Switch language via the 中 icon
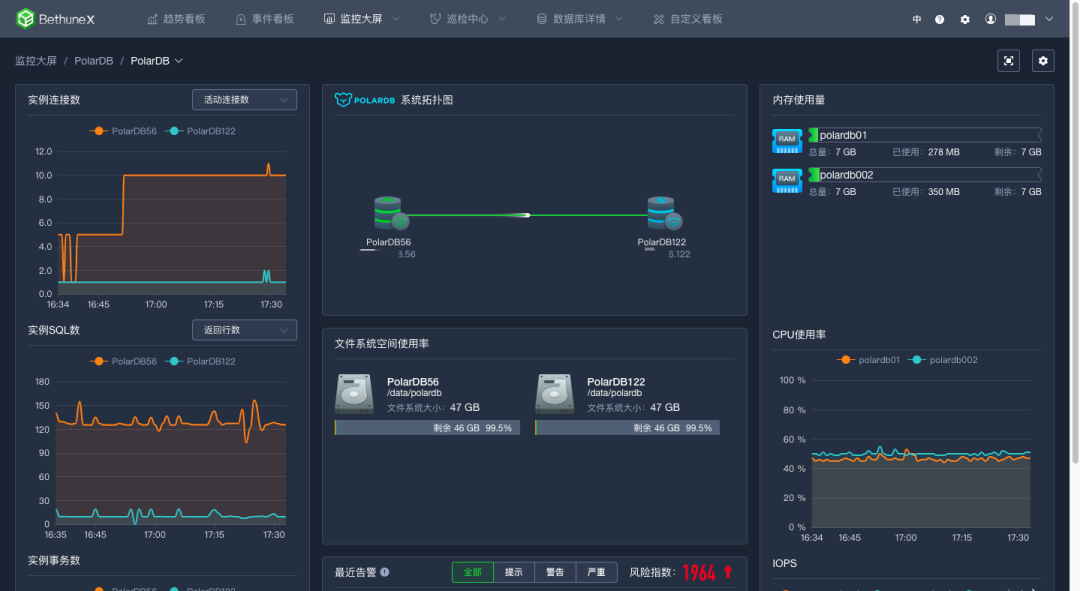 coord(917,19)
